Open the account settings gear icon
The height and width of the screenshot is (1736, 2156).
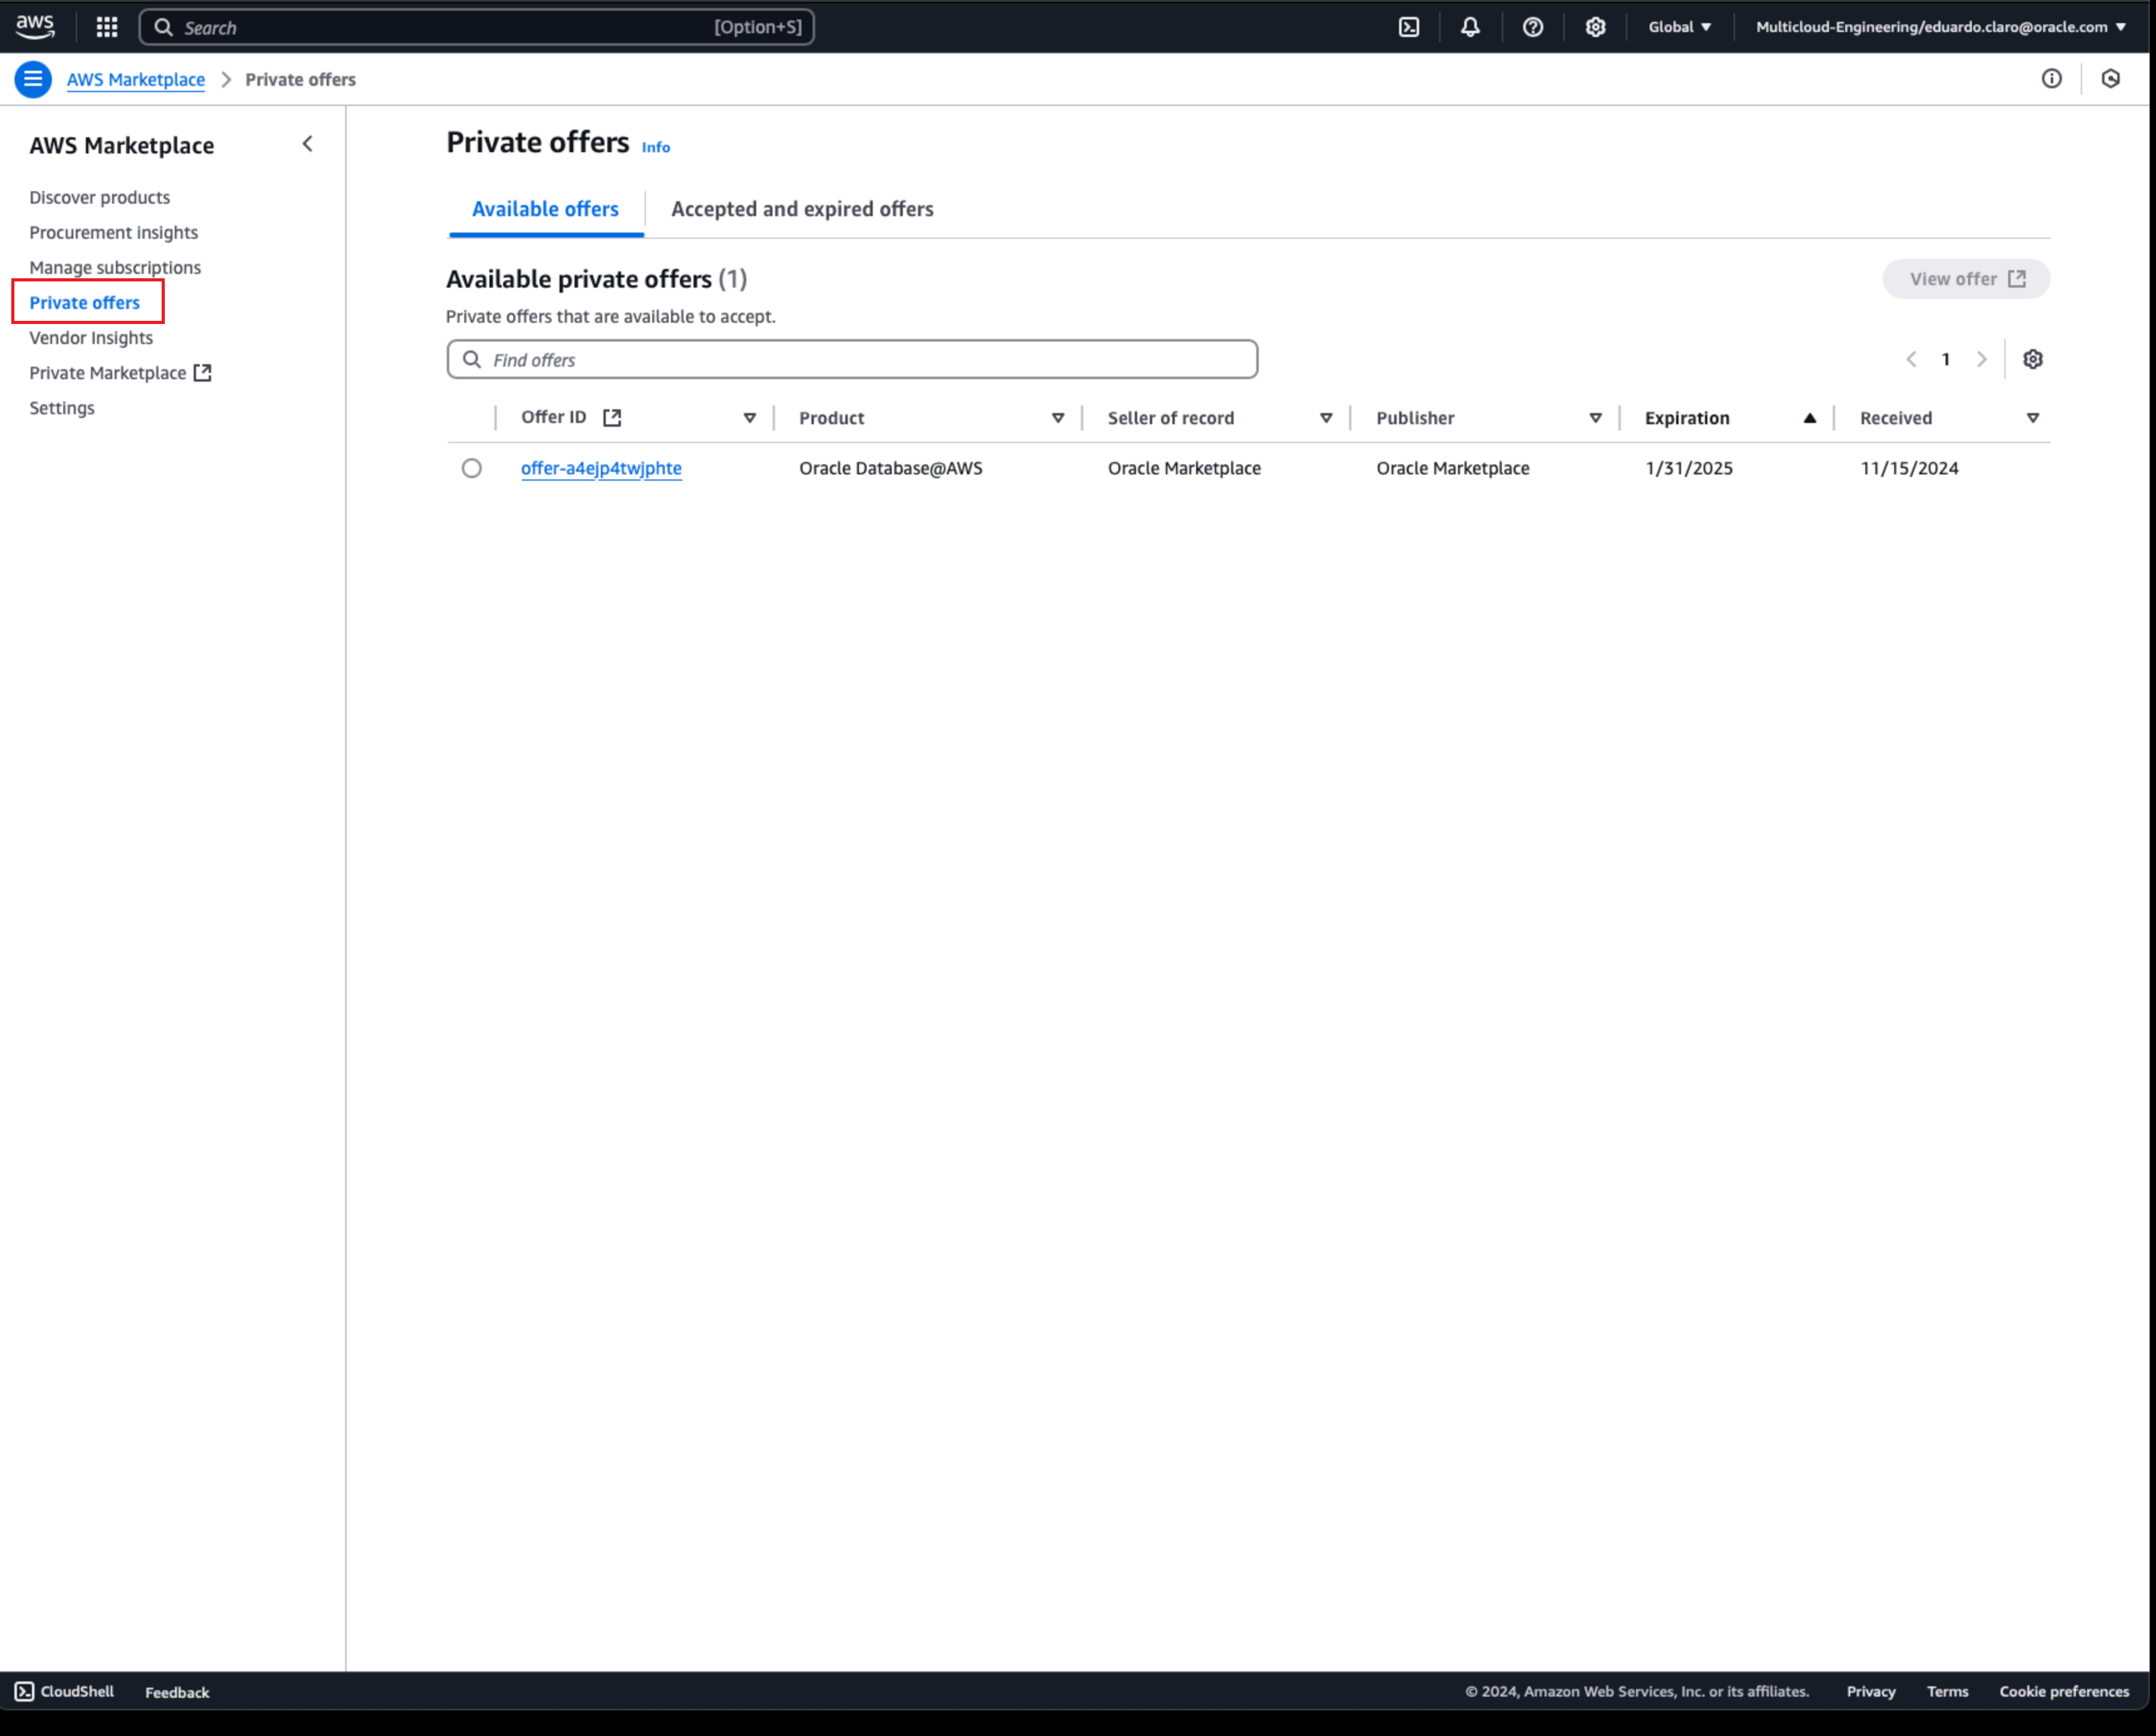pyautogui.click(x=1595, y=27)
